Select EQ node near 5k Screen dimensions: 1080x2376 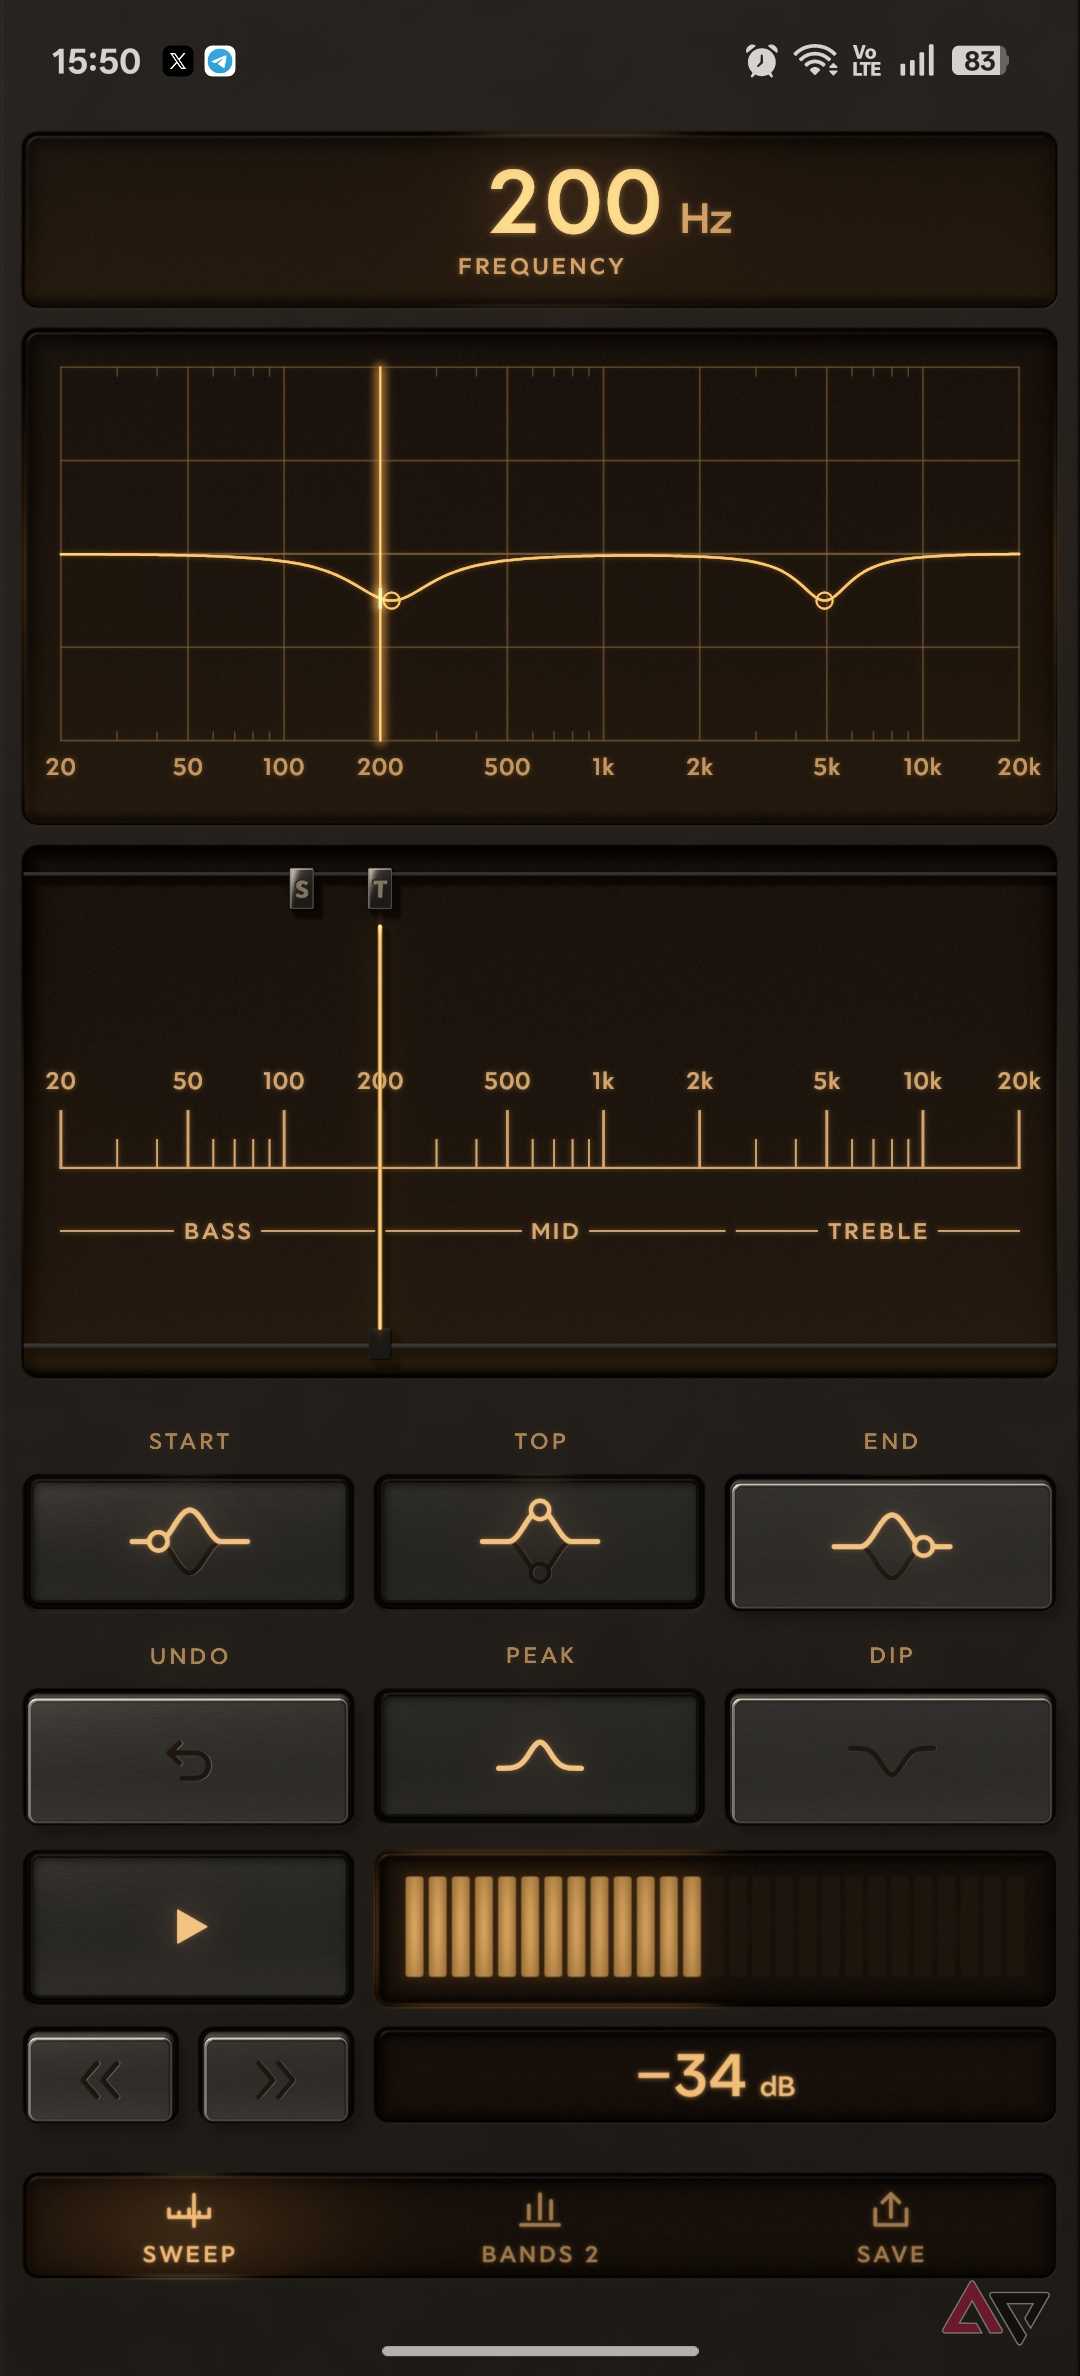pyautogui.click(x=824, y=600)
